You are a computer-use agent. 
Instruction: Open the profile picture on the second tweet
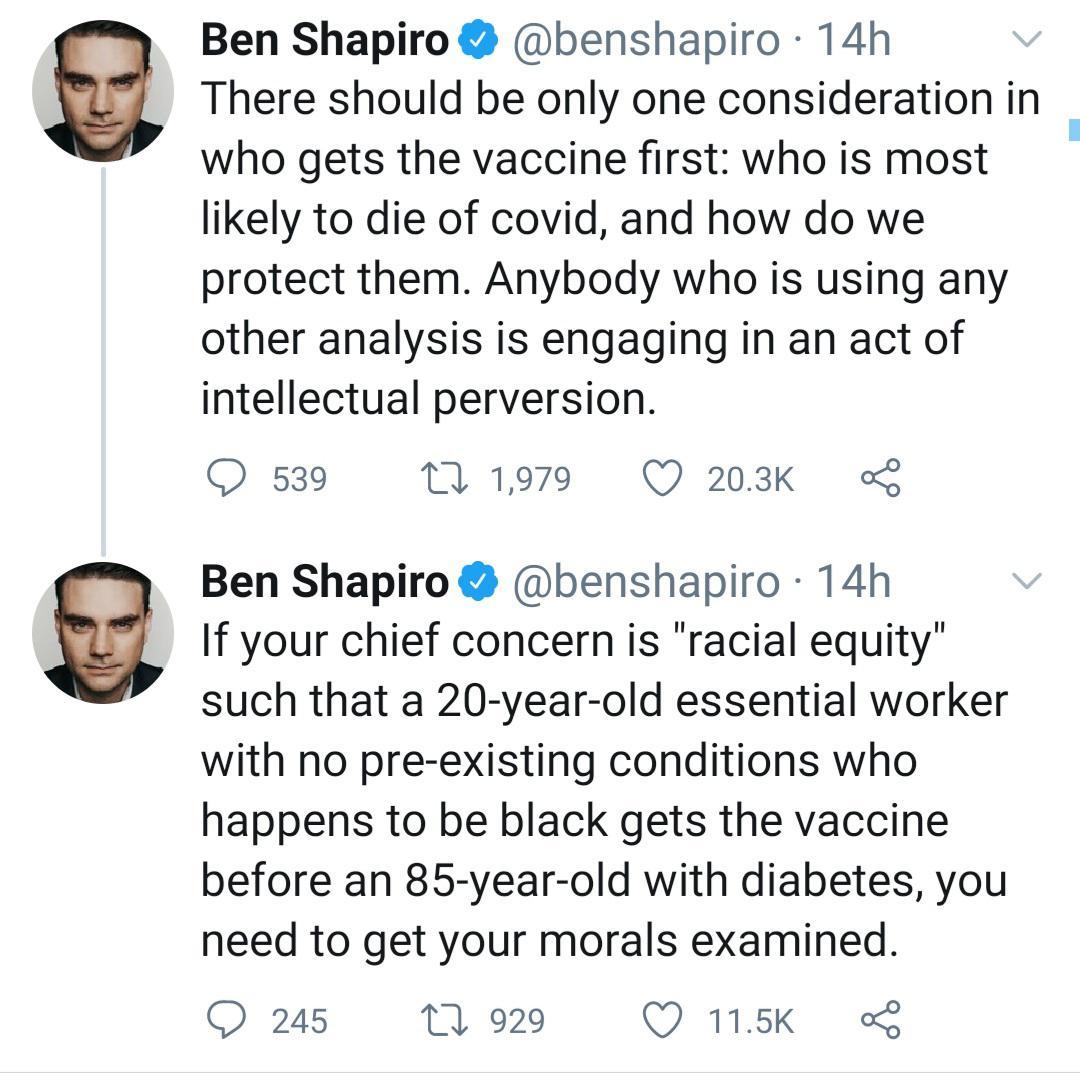pos(103,632)
